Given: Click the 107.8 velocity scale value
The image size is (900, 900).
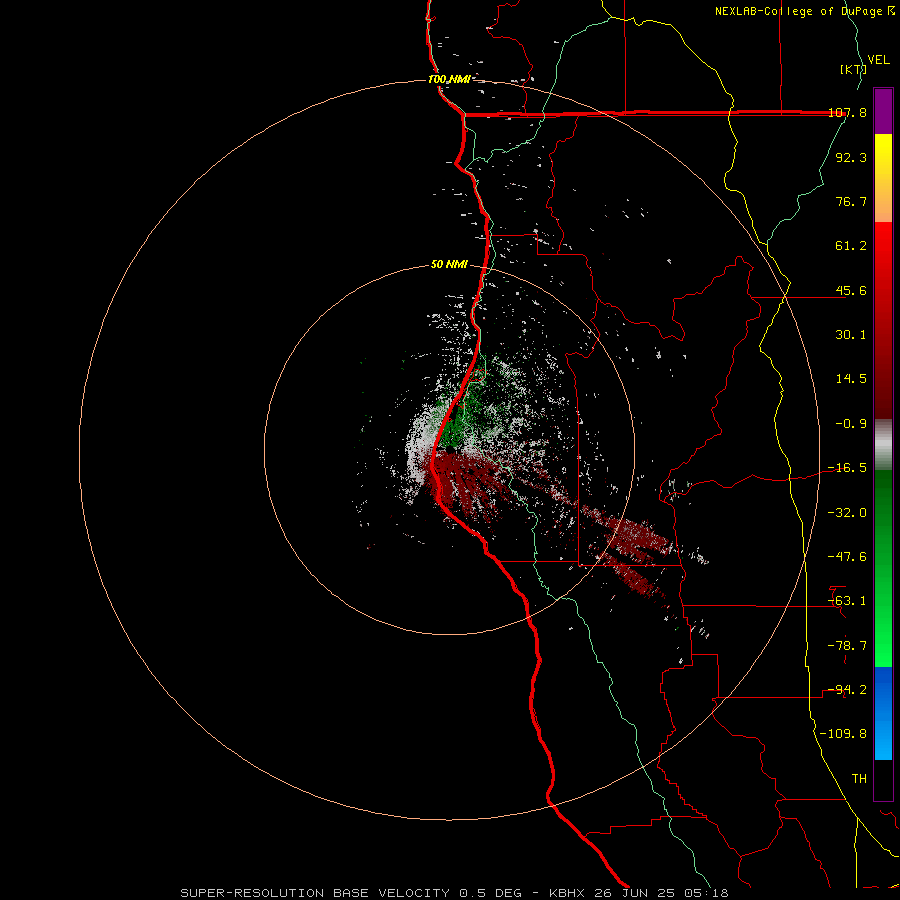Looking at the screenshot, I should (847, 112).
